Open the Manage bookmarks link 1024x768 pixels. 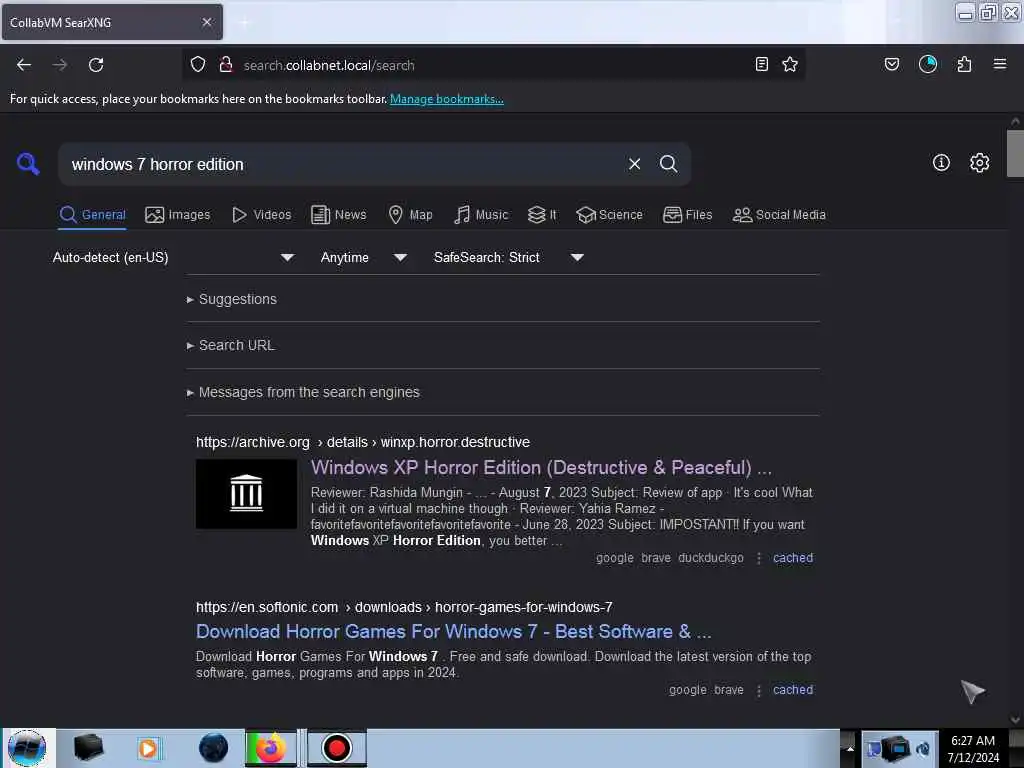tap(447, 99)
